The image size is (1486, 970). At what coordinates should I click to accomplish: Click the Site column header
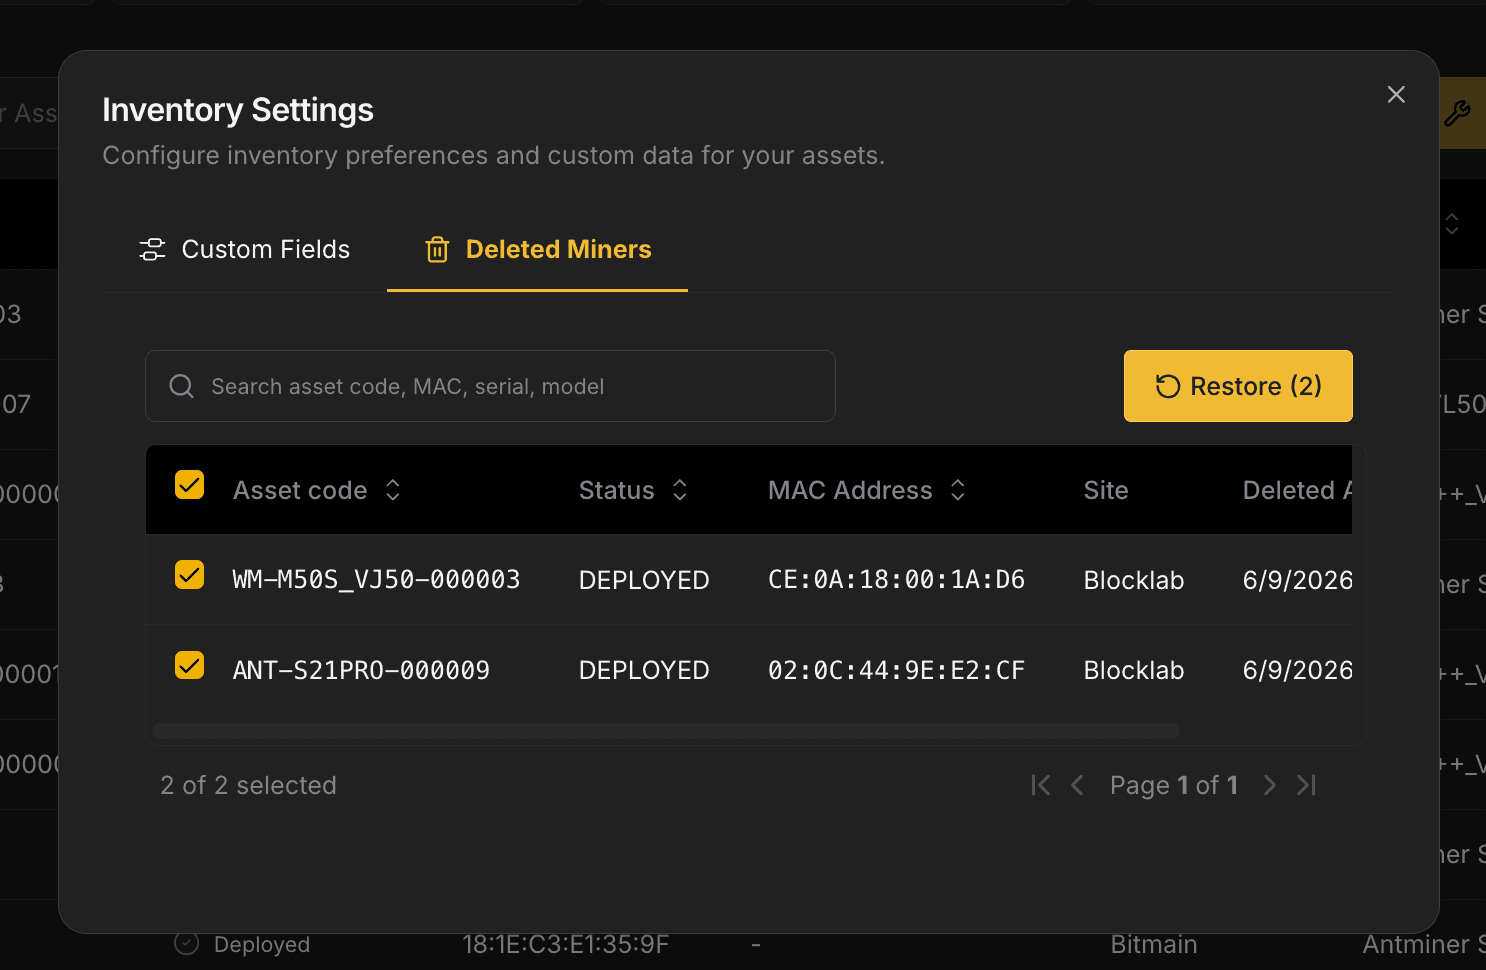point(1106,490)
